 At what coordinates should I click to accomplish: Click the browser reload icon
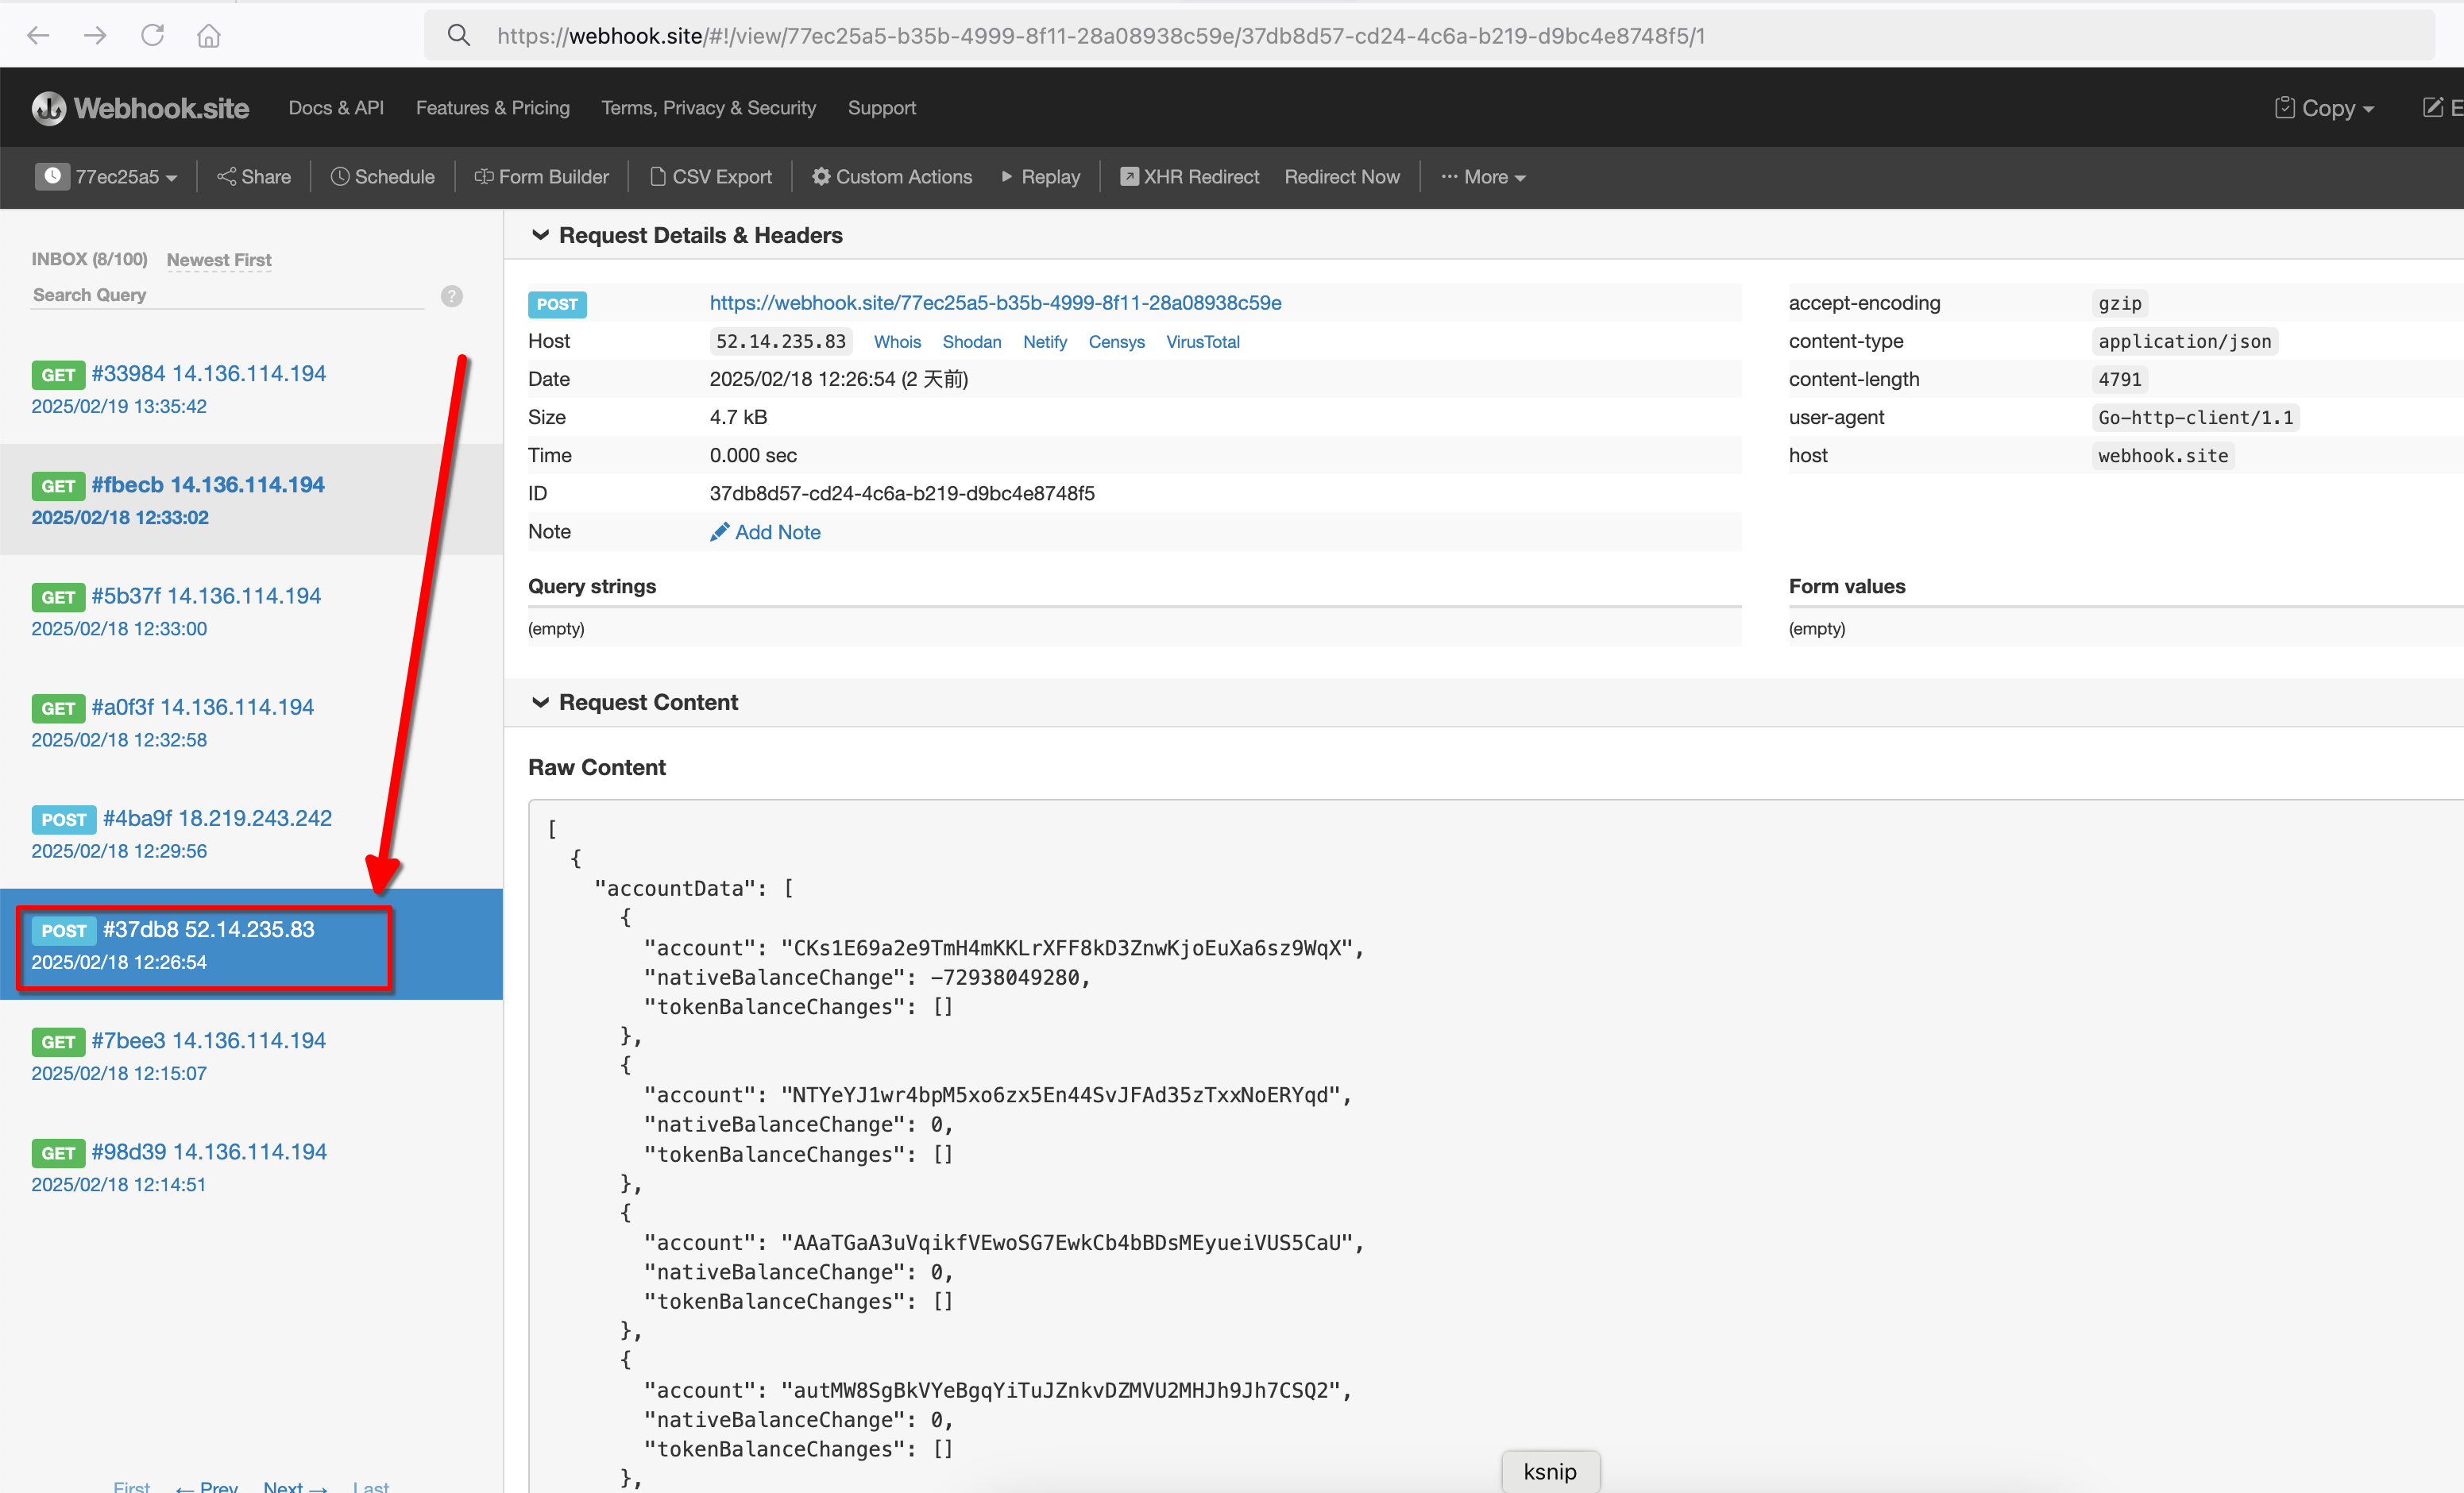point(152,36)
